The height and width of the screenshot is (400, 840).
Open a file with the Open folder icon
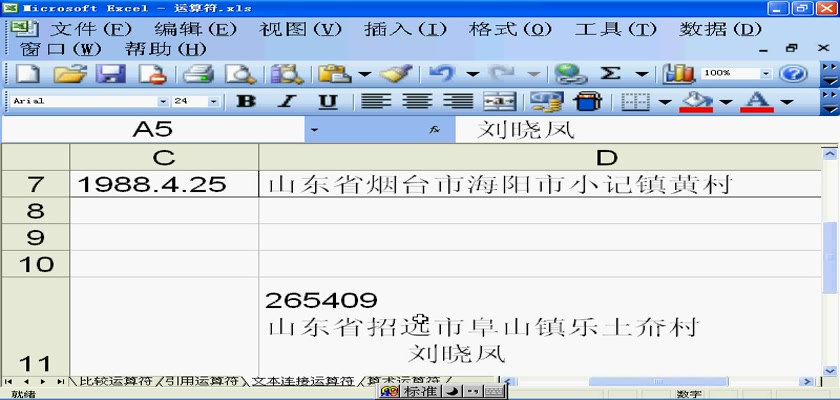coord(68,74)
